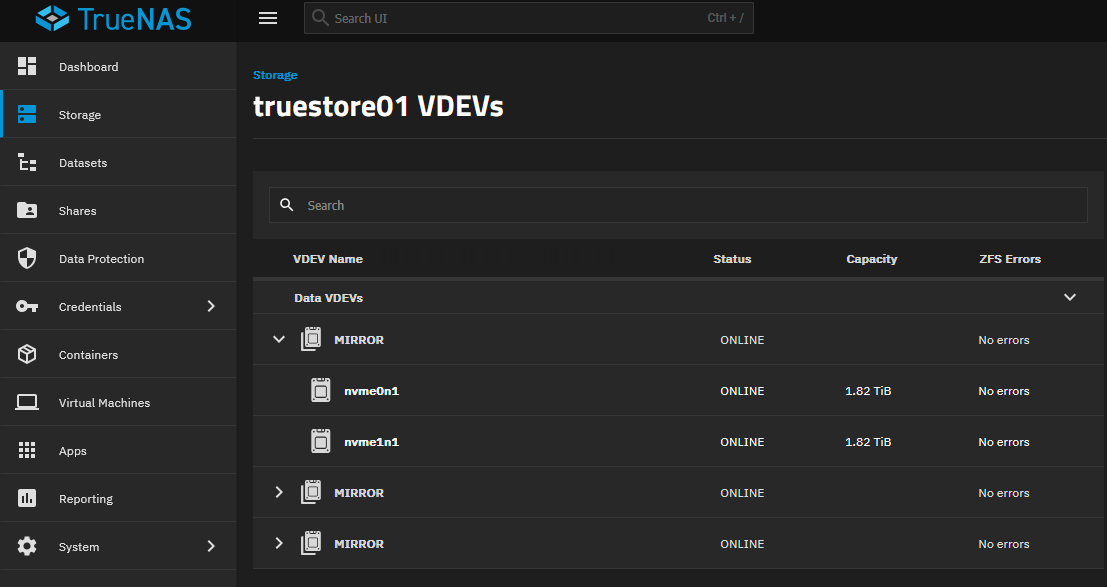Click Status column header

click(x=732, y=259)
